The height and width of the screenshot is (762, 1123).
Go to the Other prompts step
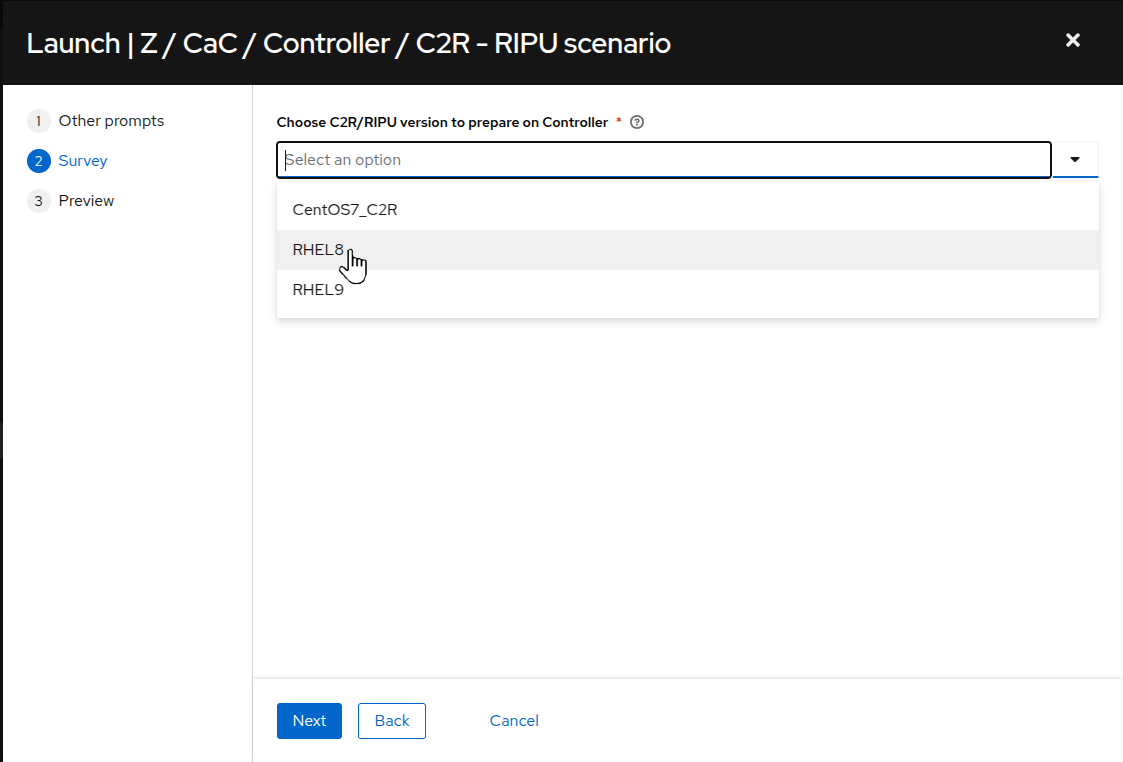(x=96, y=121)
